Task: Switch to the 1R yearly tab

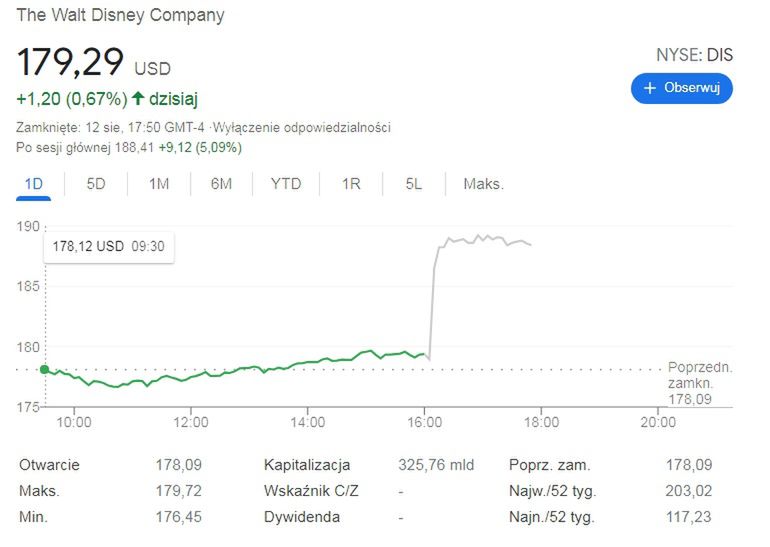Action: click(350, 184)
